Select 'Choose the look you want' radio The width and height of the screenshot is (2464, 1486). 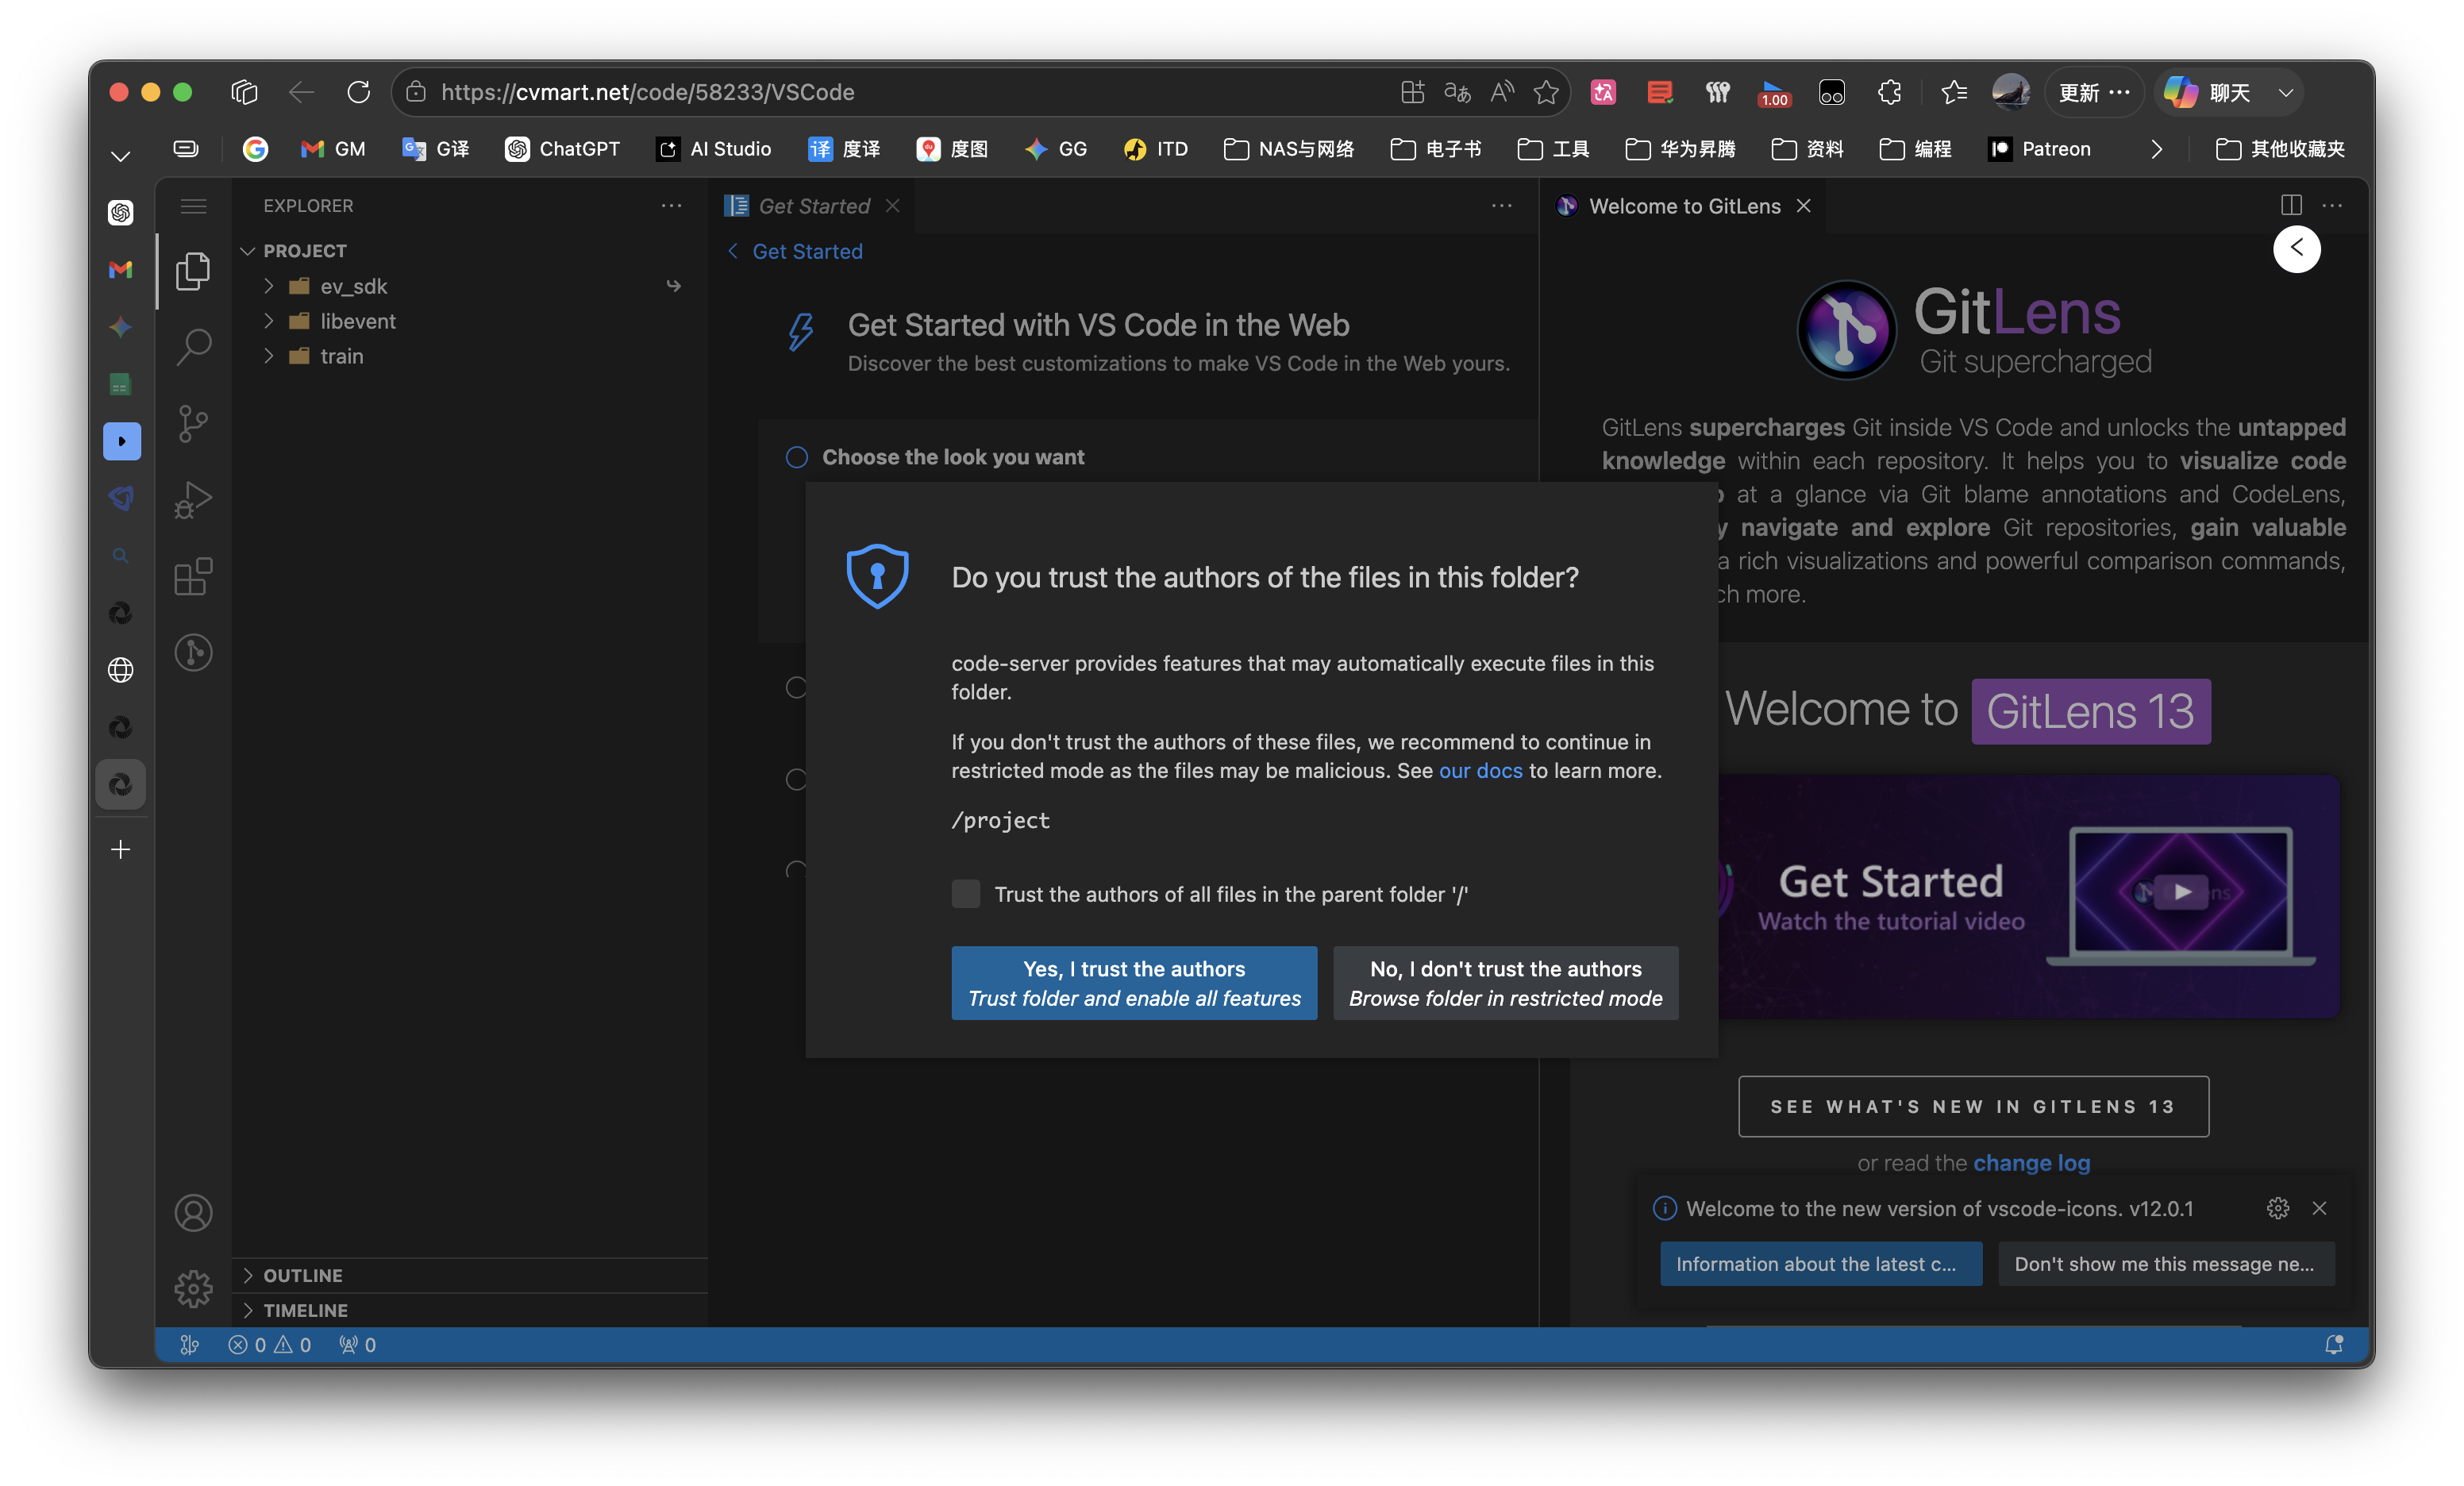(796, 457)
